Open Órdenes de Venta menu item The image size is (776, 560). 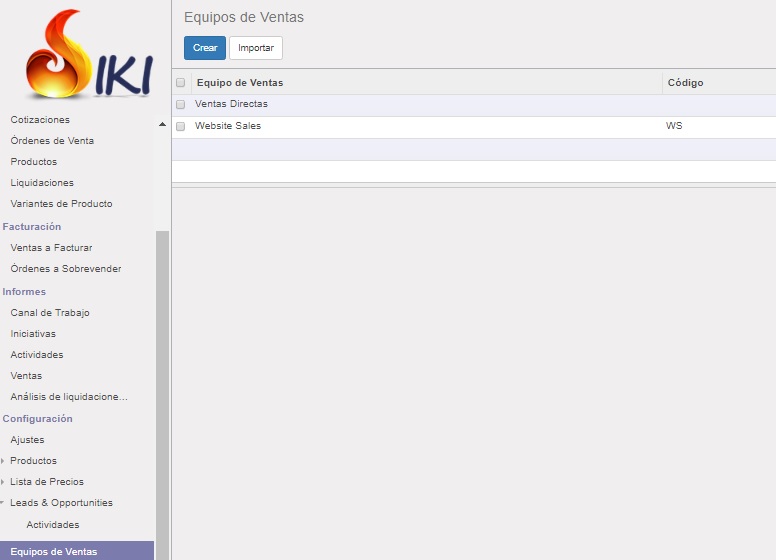52,141
